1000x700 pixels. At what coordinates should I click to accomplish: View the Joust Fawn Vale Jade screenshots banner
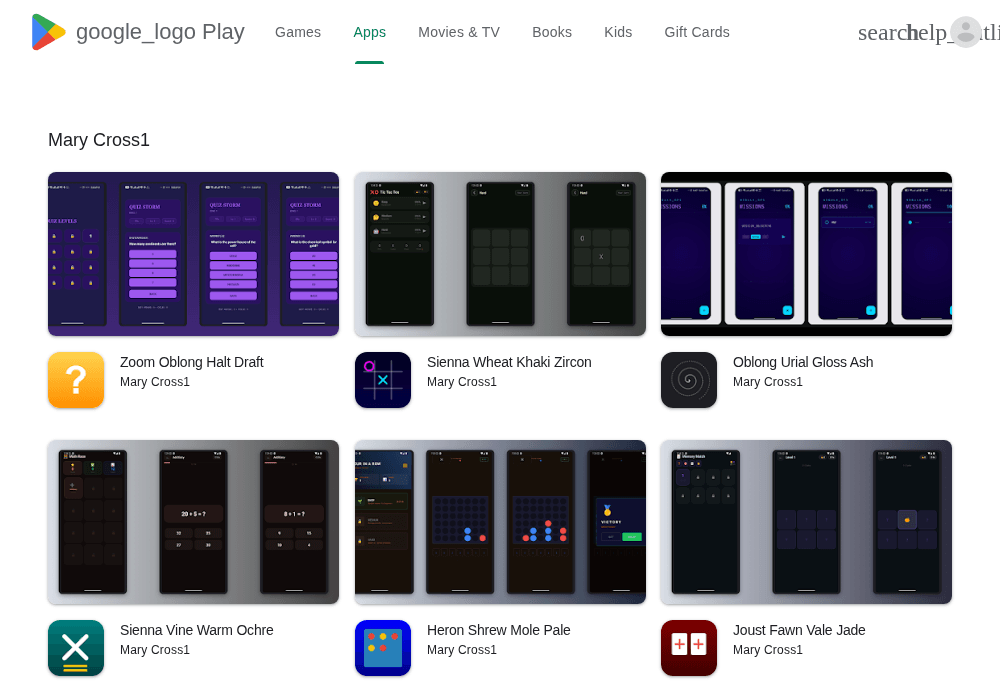(806, 521)
